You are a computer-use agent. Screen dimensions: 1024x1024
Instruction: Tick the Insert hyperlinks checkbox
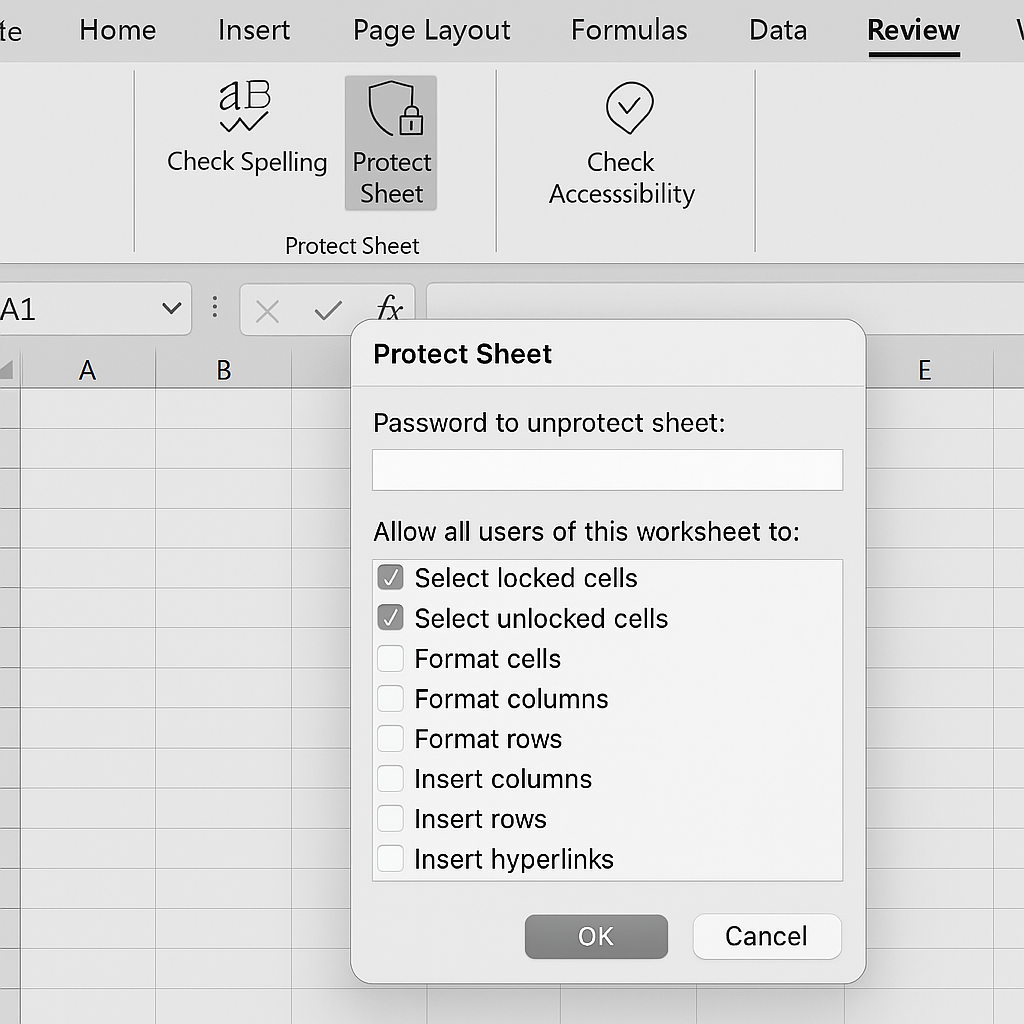[x=390, y=858]
